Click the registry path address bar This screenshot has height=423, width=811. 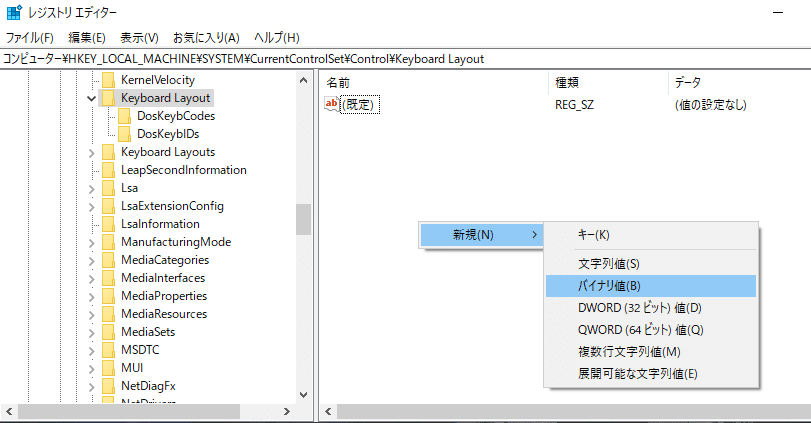[x=406, y=59]
